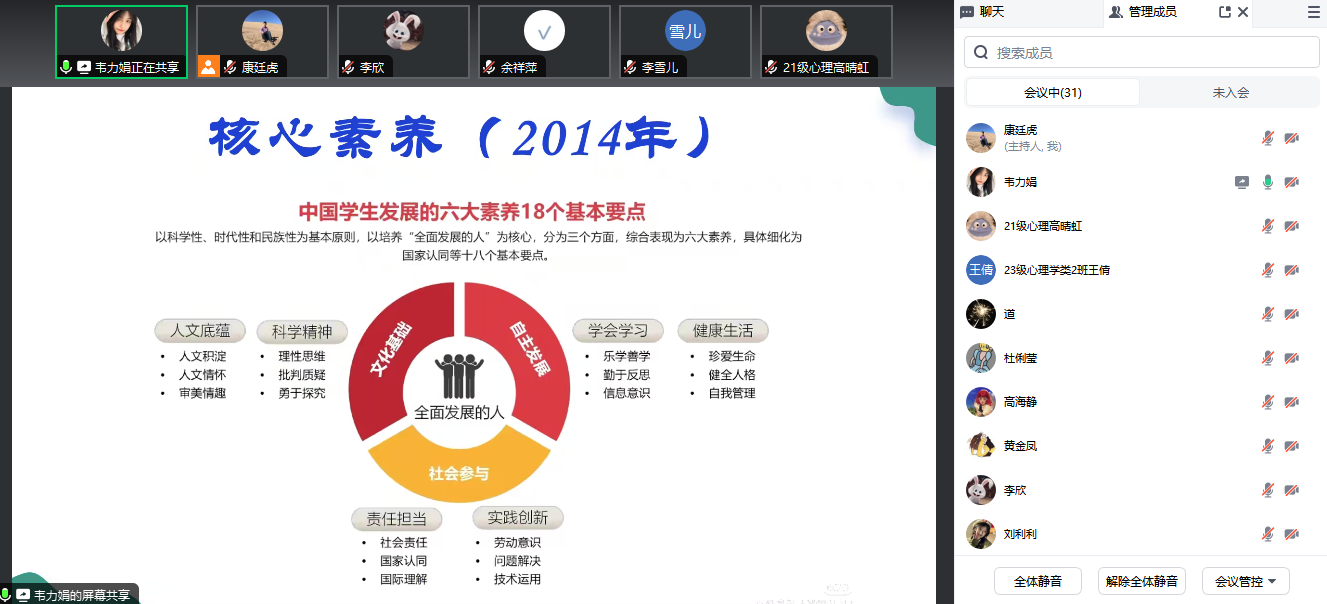1327x604 pixels.
Task: Click muted mic icon for 21级心理高晴虹
Action: coord(1268,226)
